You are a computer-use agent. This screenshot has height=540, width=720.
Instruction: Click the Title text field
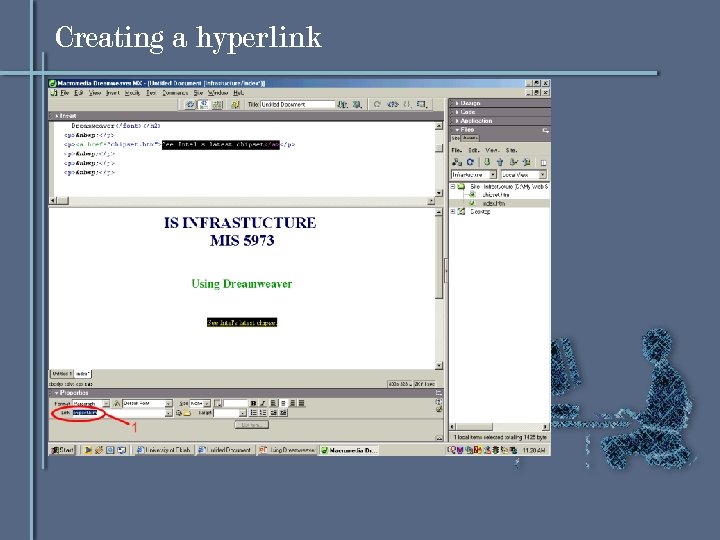click(298, 105)
